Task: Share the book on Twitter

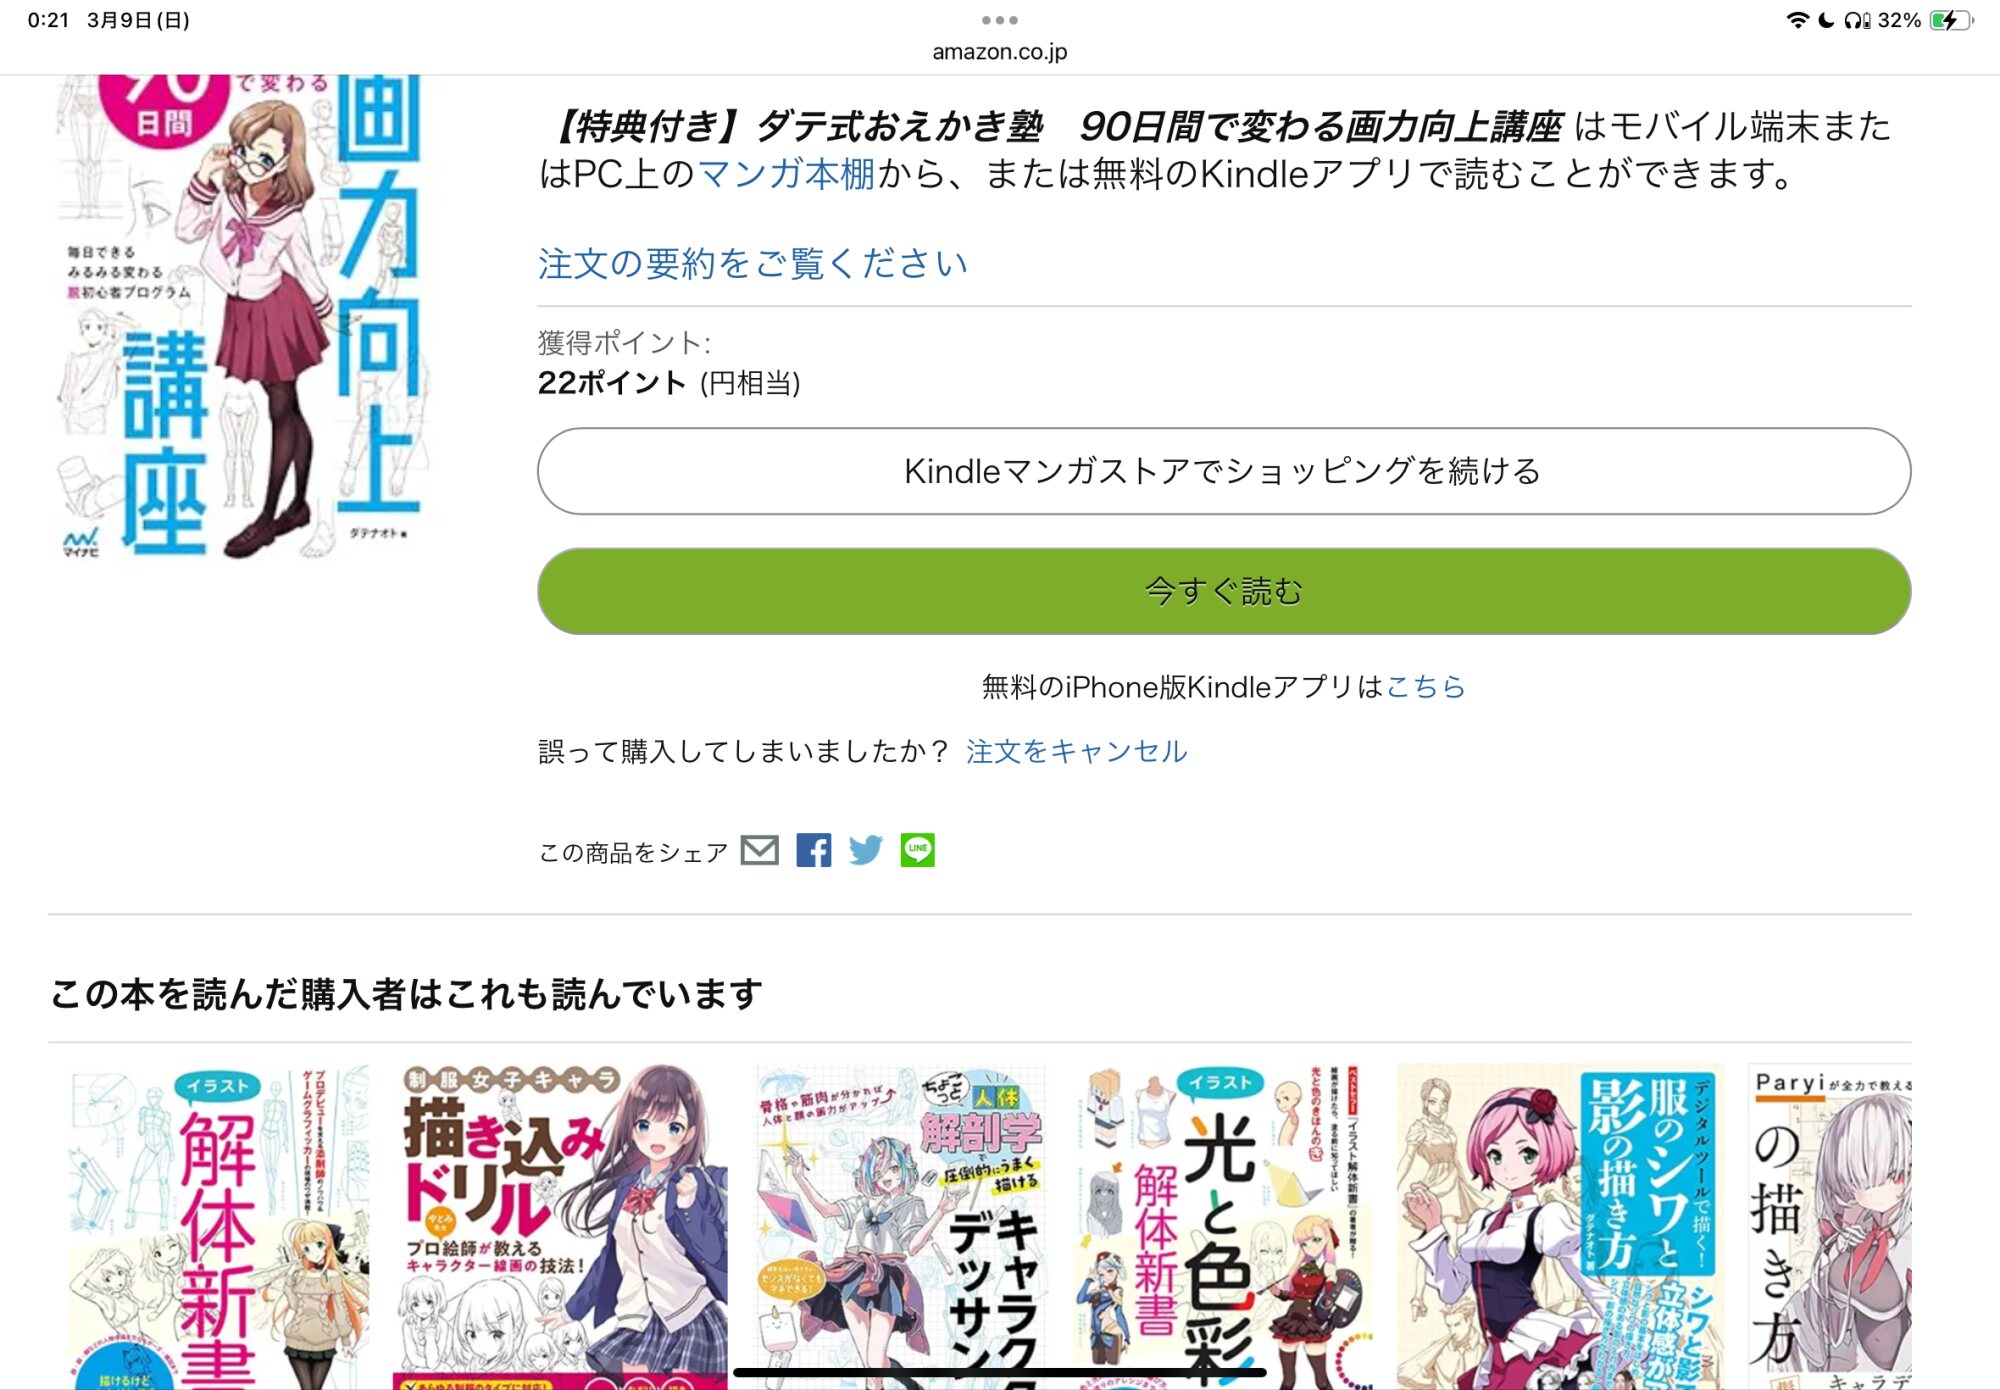Action: (865, 851)
